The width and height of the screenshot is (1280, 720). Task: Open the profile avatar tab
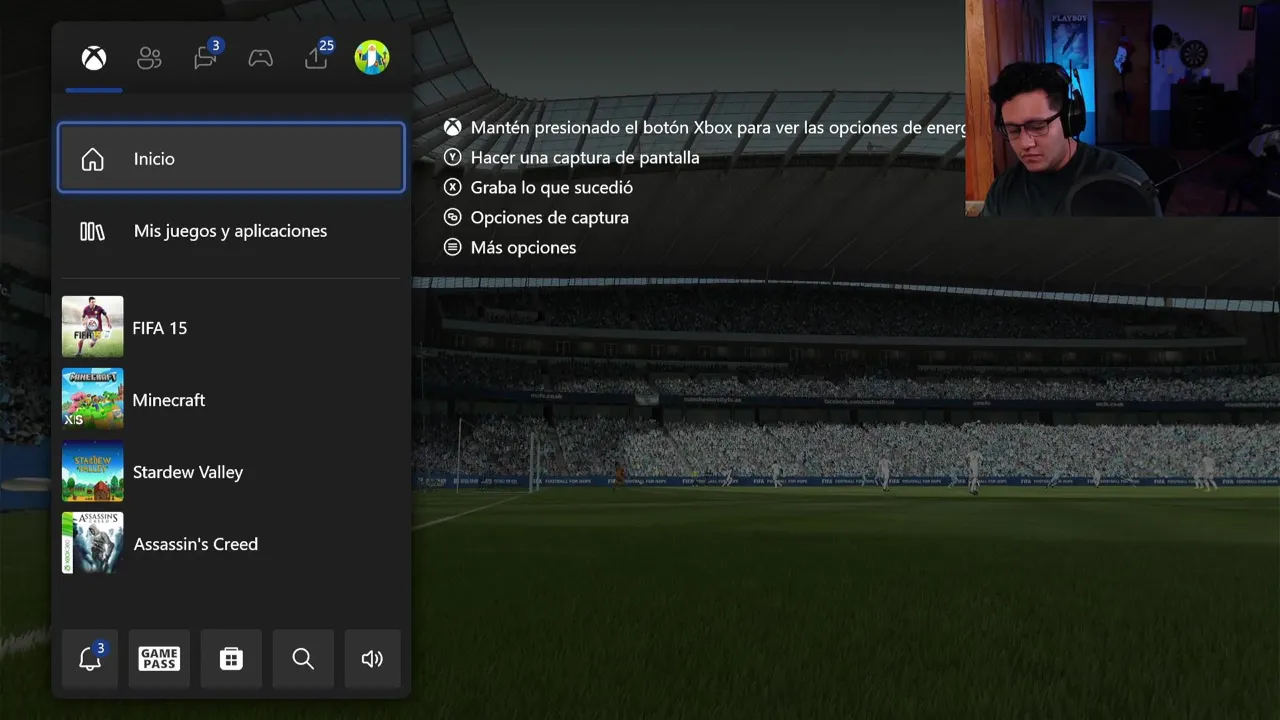tap(372, 57)
